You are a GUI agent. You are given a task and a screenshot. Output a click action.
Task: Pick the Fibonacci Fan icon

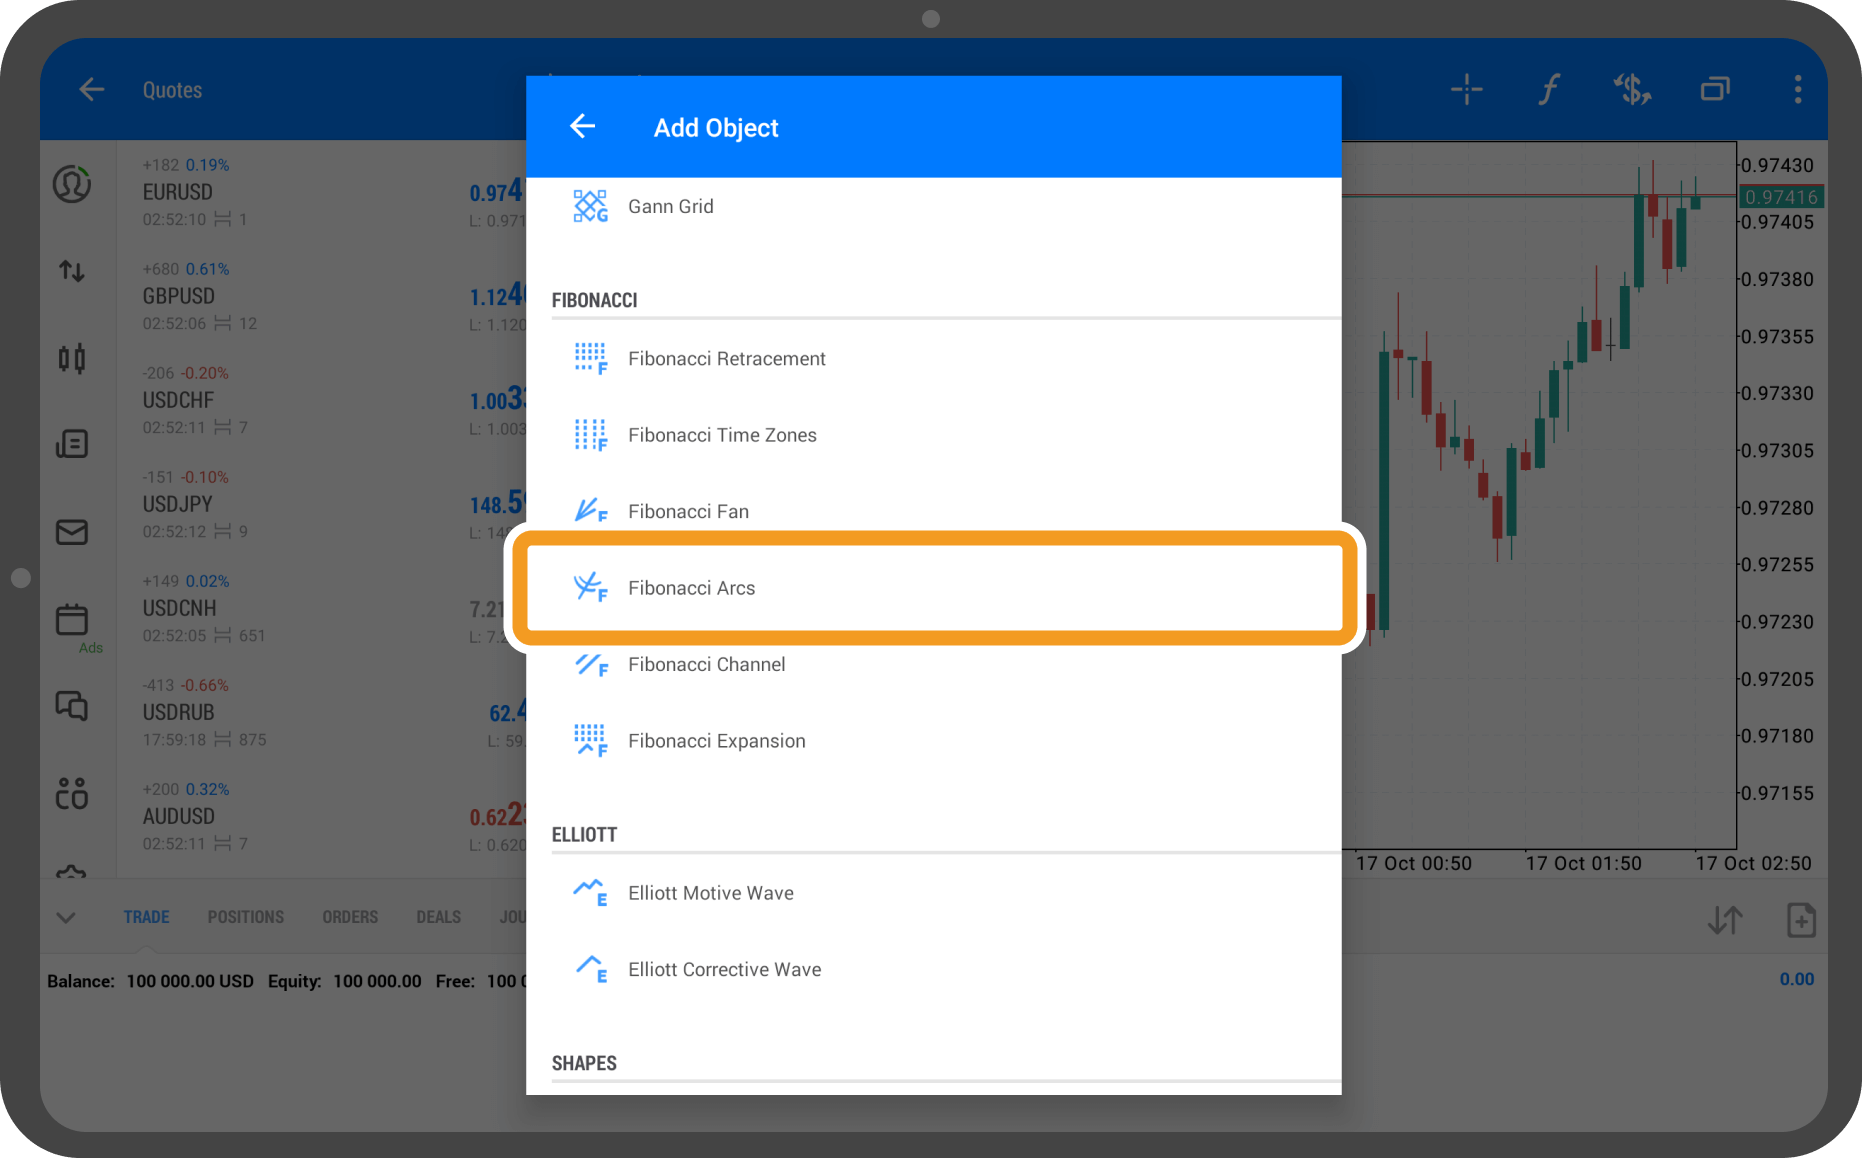coord(590,511)
